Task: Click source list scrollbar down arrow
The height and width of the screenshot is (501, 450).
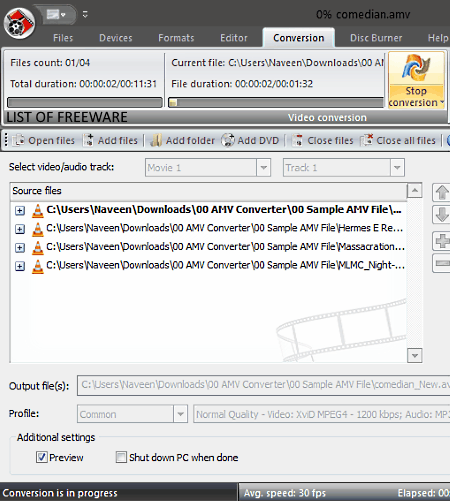Action: point(415,355)
